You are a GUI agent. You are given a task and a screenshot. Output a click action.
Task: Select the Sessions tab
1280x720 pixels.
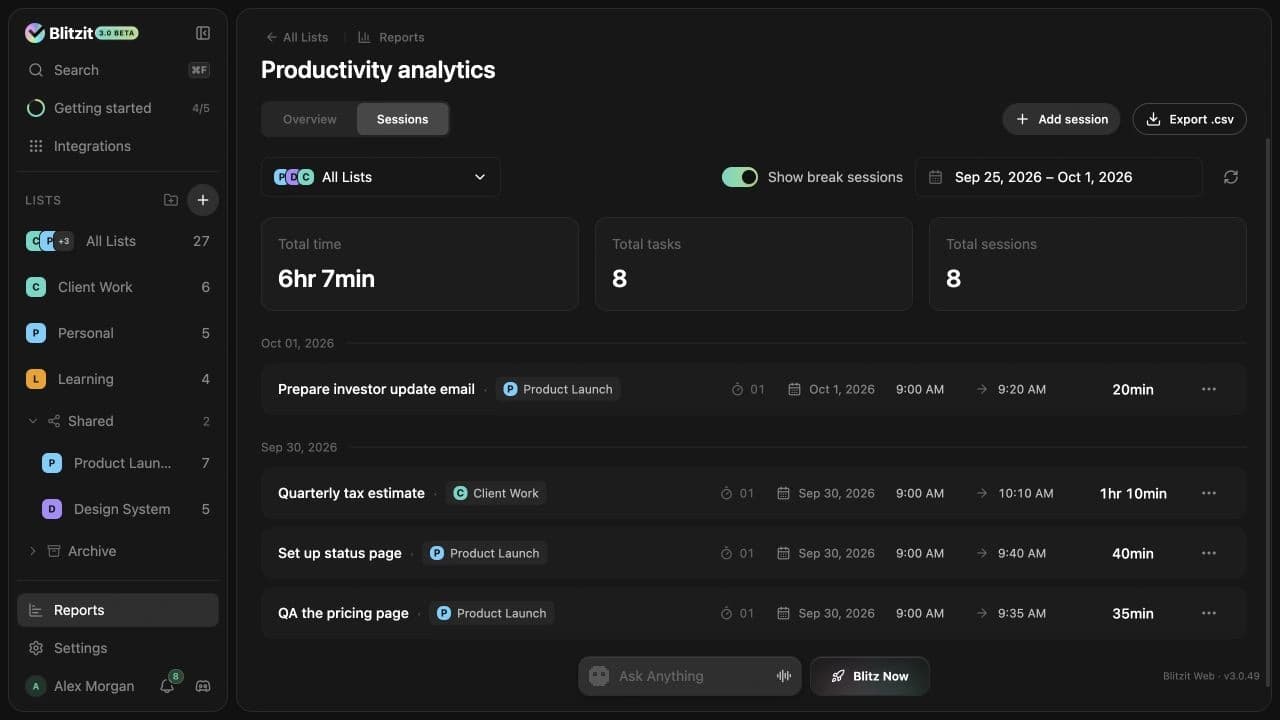[403, 119]
